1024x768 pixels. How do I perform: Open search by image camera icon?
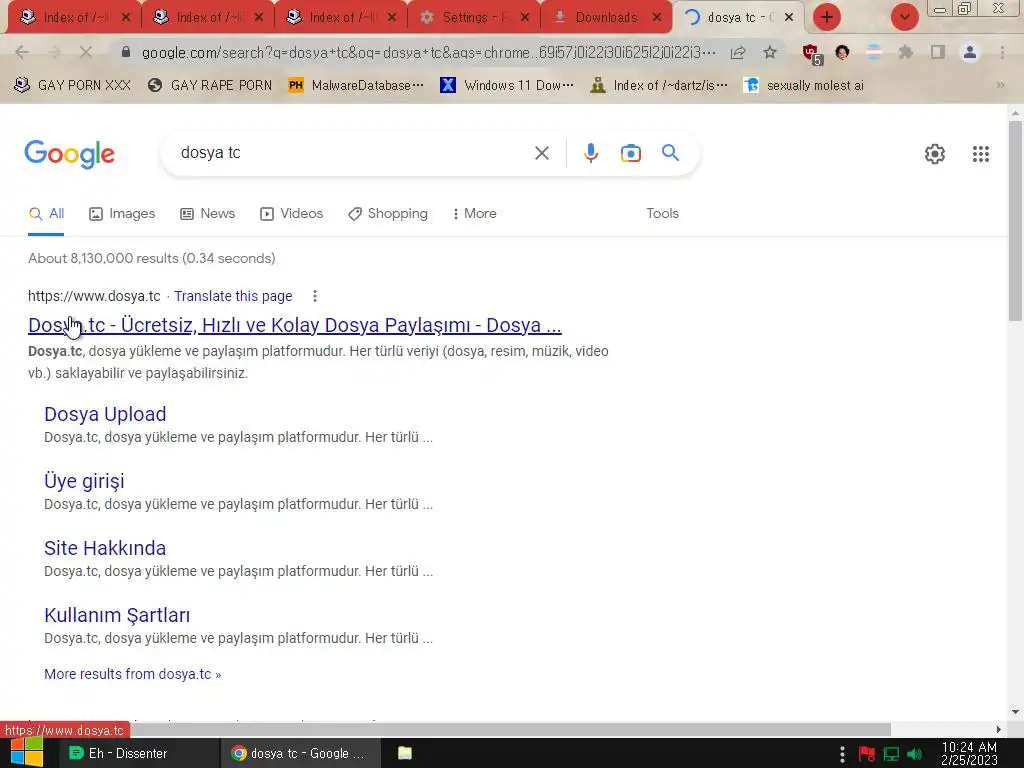(x=630, y=153)
